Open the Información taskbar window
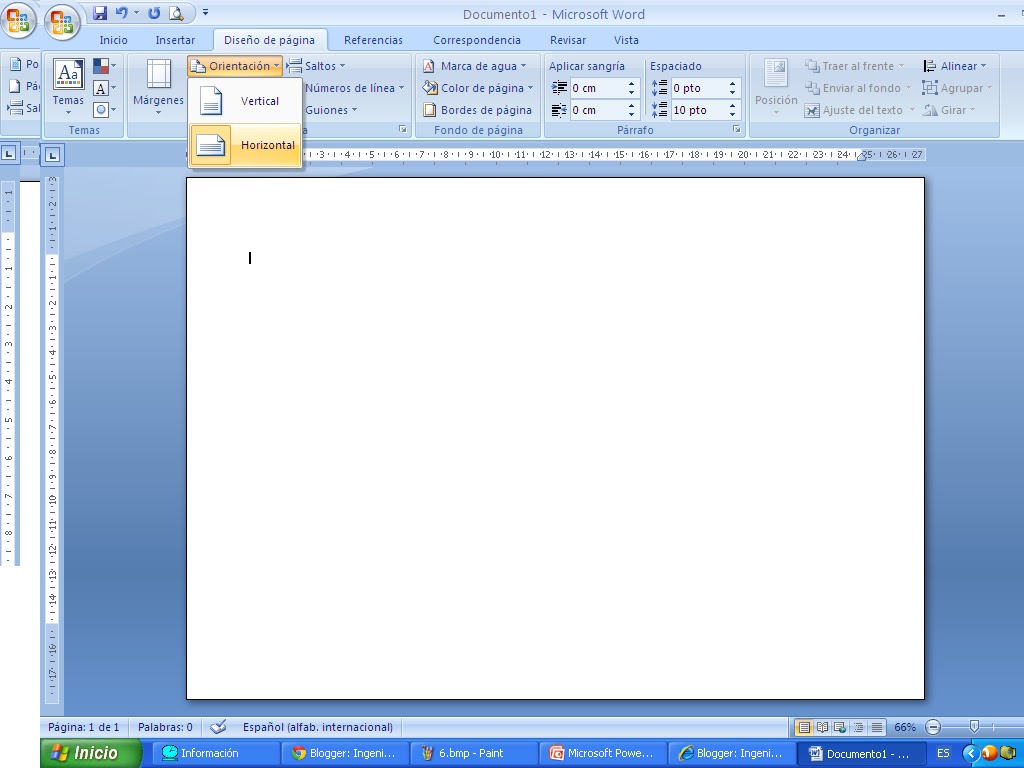Screen dimensions: 1024x768 (x=216, y=753)
